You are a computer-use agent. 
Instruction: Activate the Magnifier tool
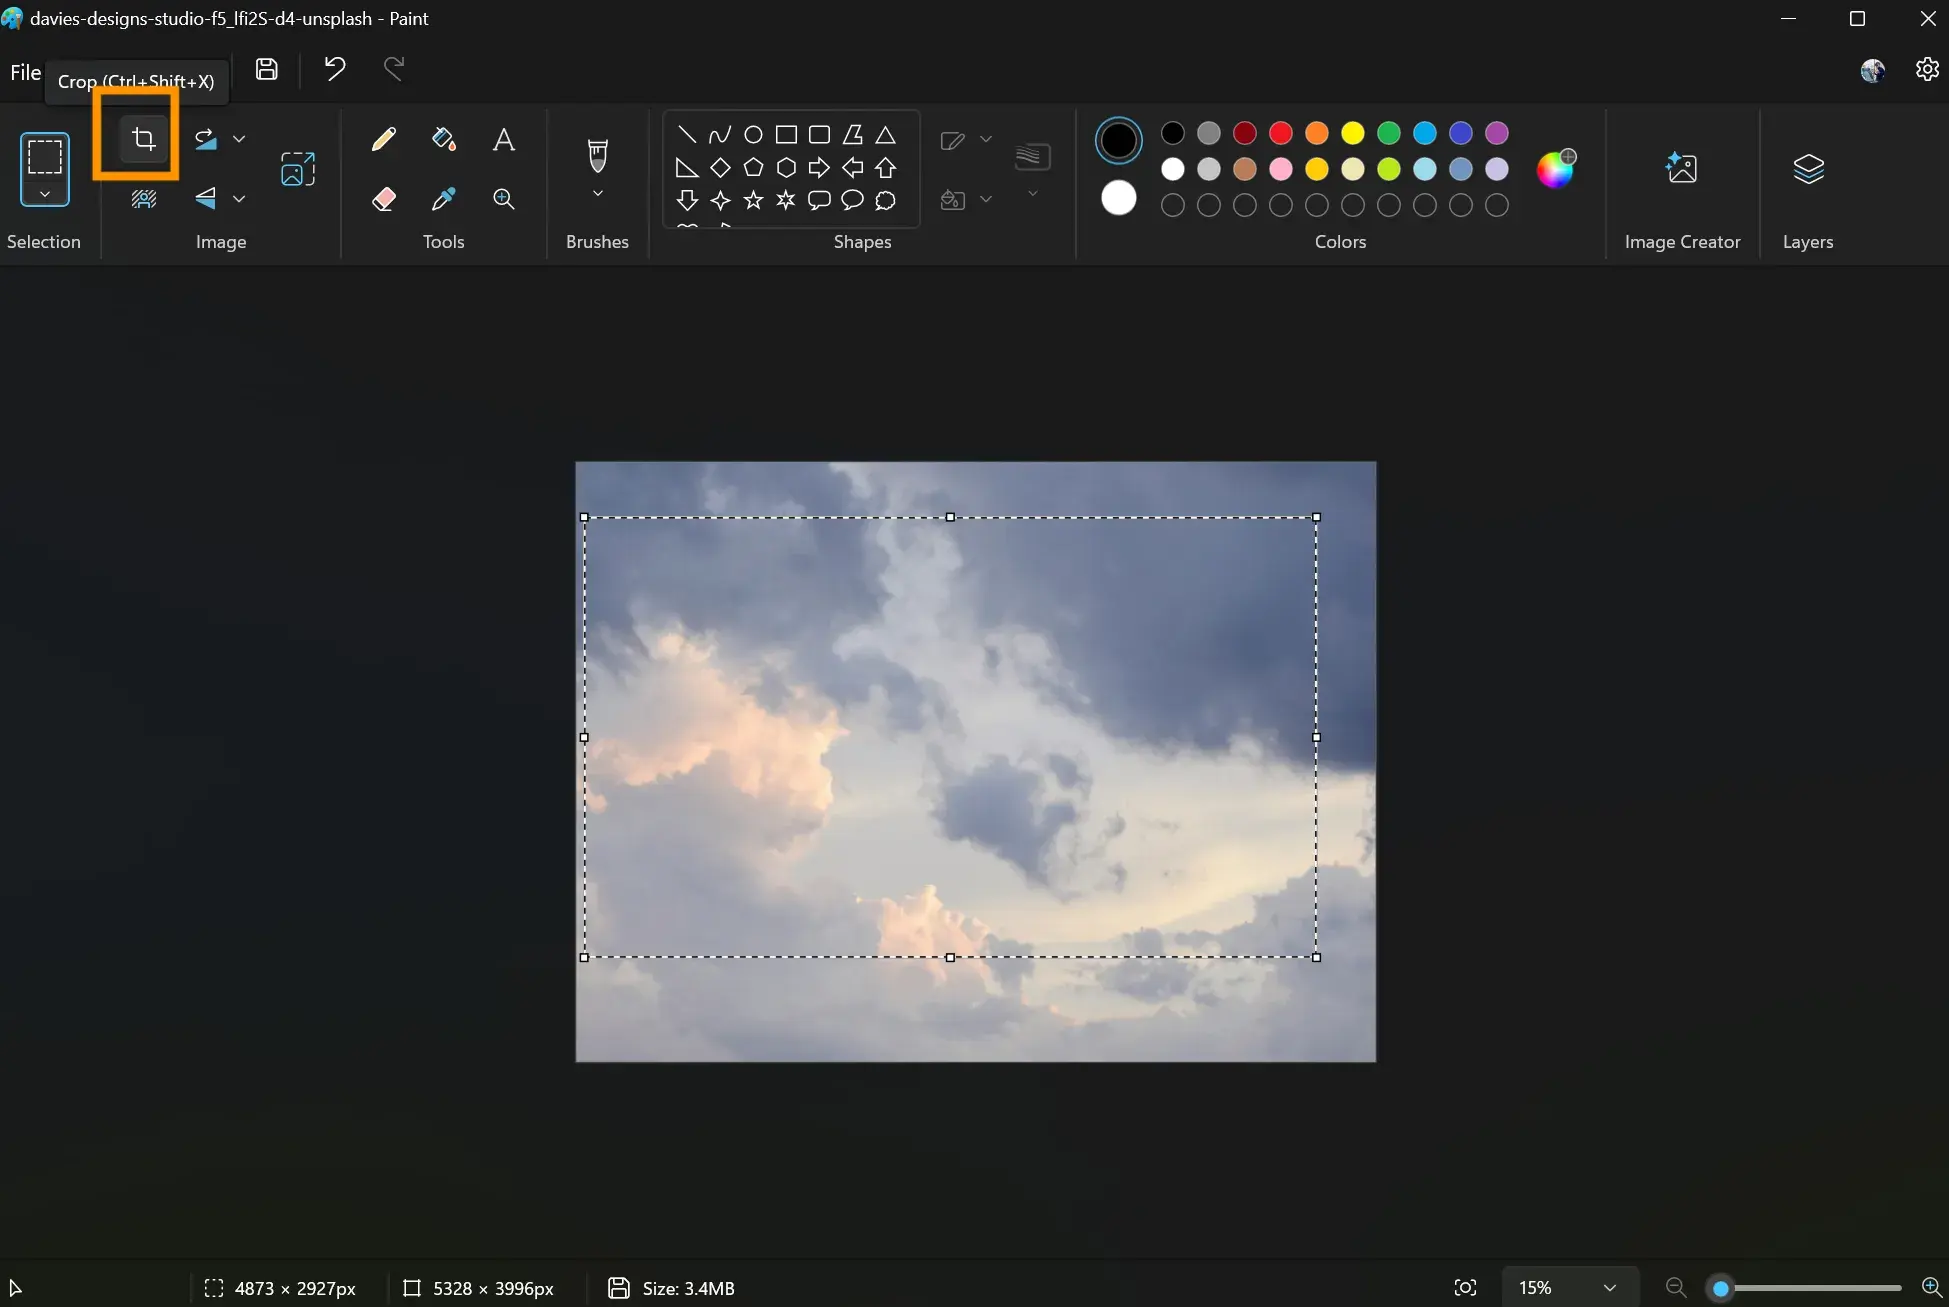[504, 199]
